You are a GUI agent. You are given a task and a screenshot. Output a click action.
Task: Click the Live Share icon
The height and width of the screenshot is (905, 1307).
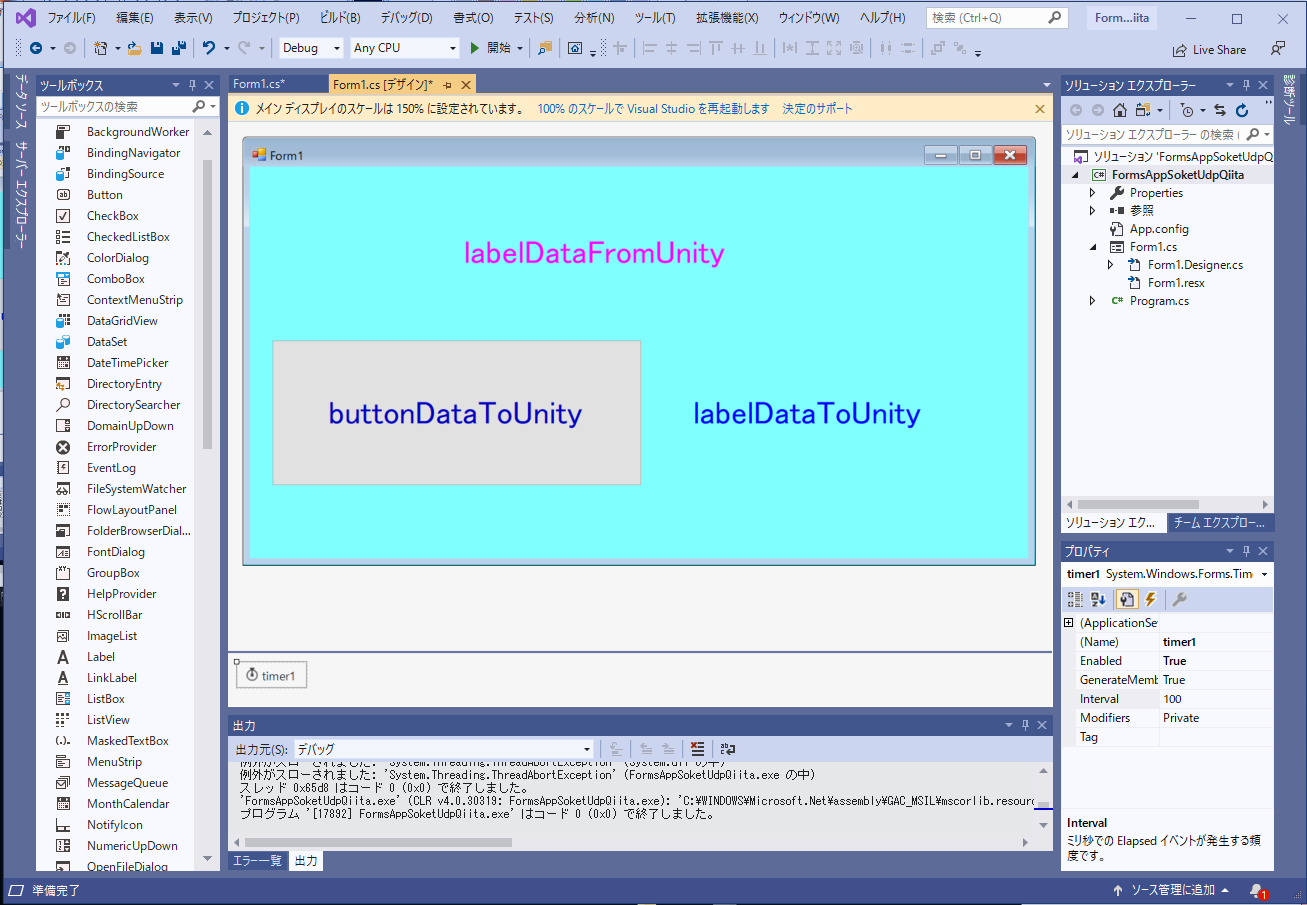pos(1180,49)
